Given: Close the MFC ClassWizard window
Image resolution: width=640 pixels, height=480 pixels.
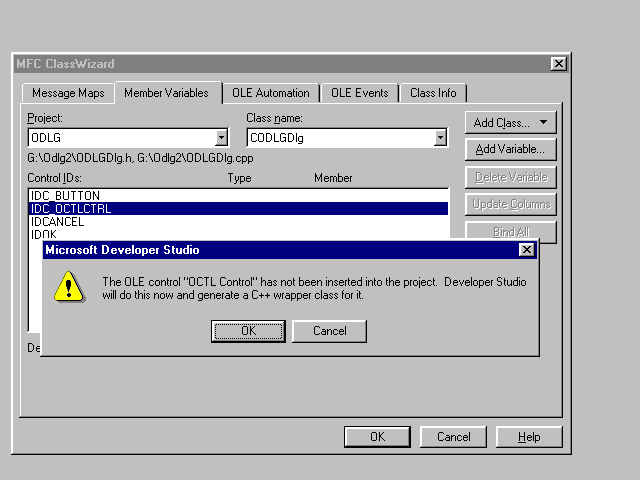Looking at the screenshot, I should [558, 64].
